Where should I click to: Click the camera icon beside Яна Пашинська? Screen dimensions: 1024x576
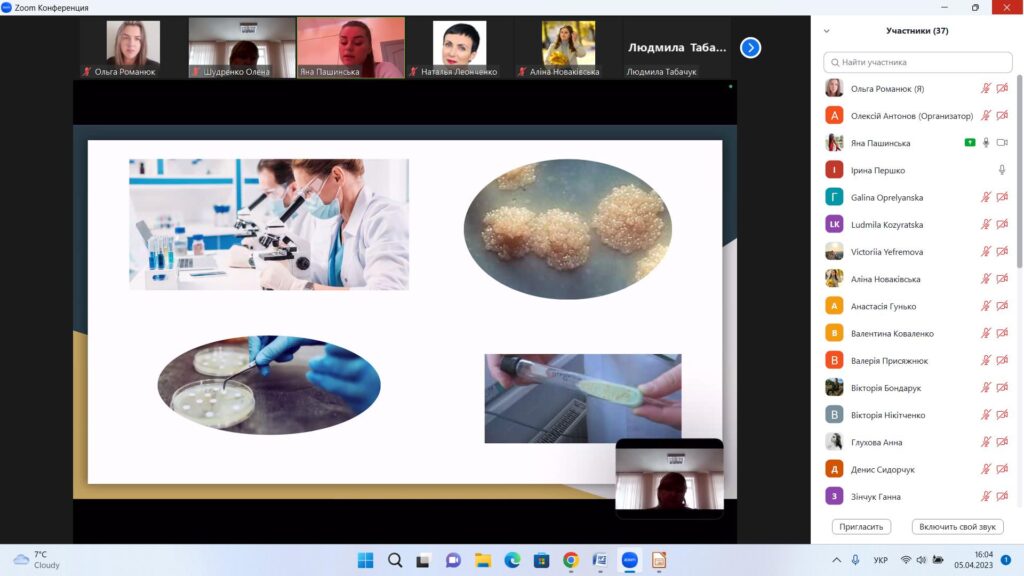pos(1002,143)
